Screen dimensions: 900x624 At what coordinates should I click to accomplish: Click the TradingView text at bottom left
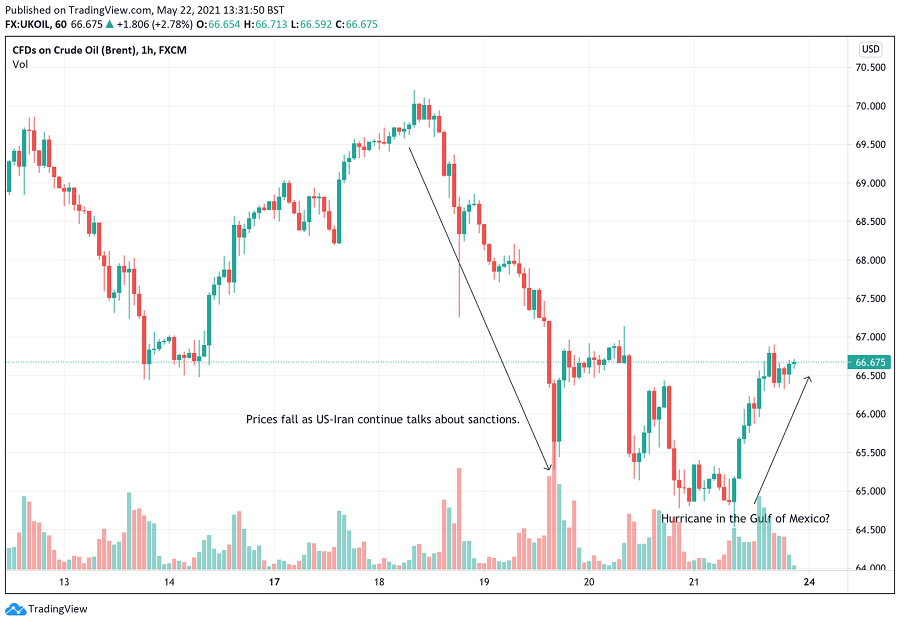(56, 609)
